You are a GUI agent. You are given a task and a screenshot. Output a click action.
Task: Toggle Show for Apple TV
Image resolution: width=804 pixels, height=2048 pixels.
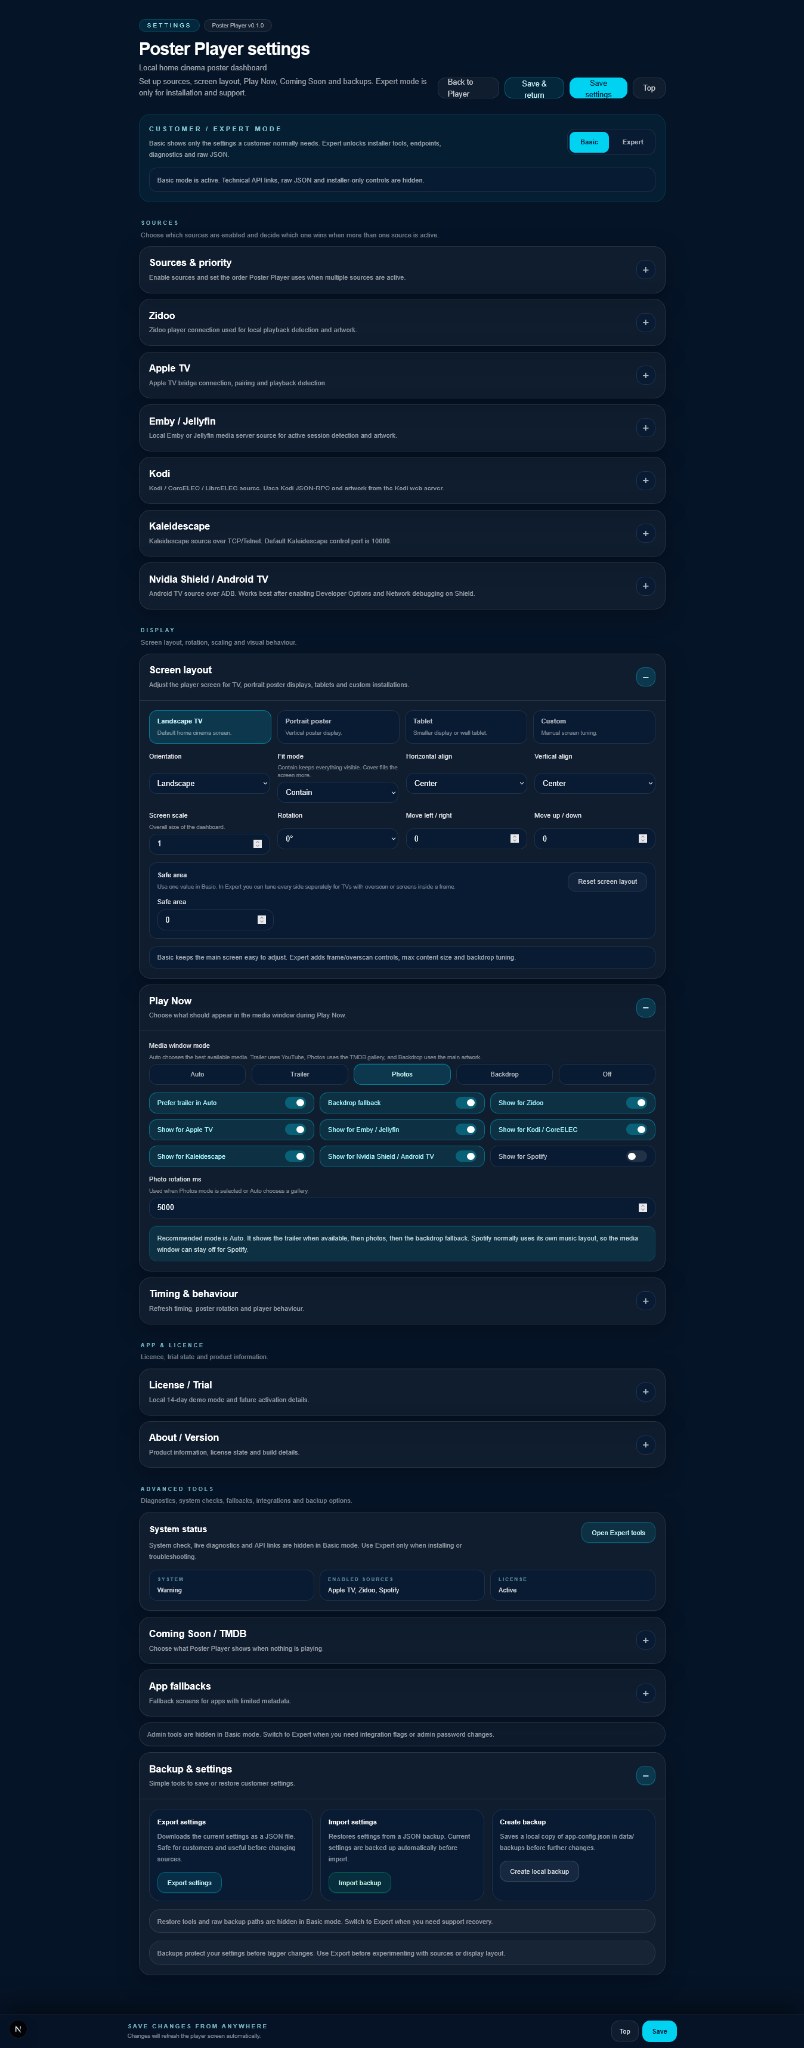point(296,1129)
